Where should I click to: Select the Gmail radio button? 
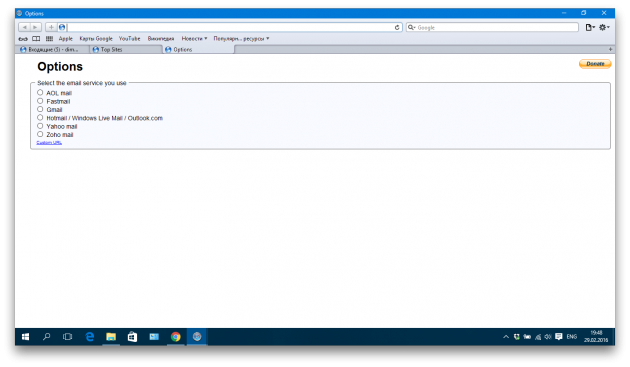click(x=40, y=109)
